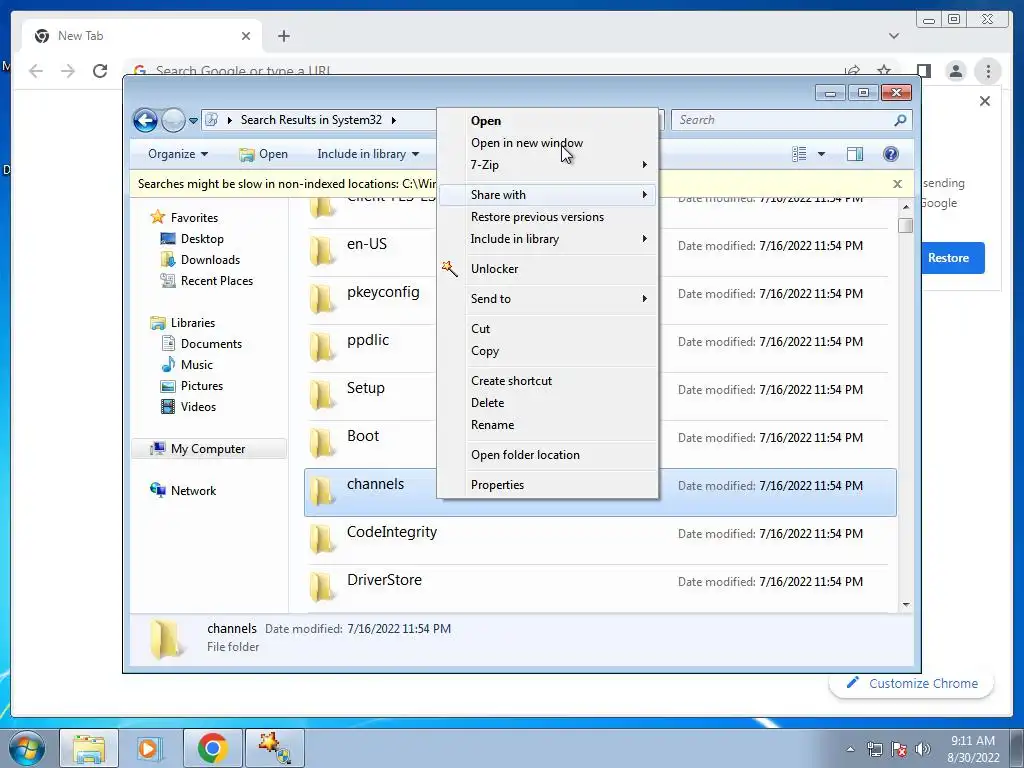1024x768 pixels.
Task: Click the Open toolbar button
Action: pyautogui.click(x=264, y=154)
